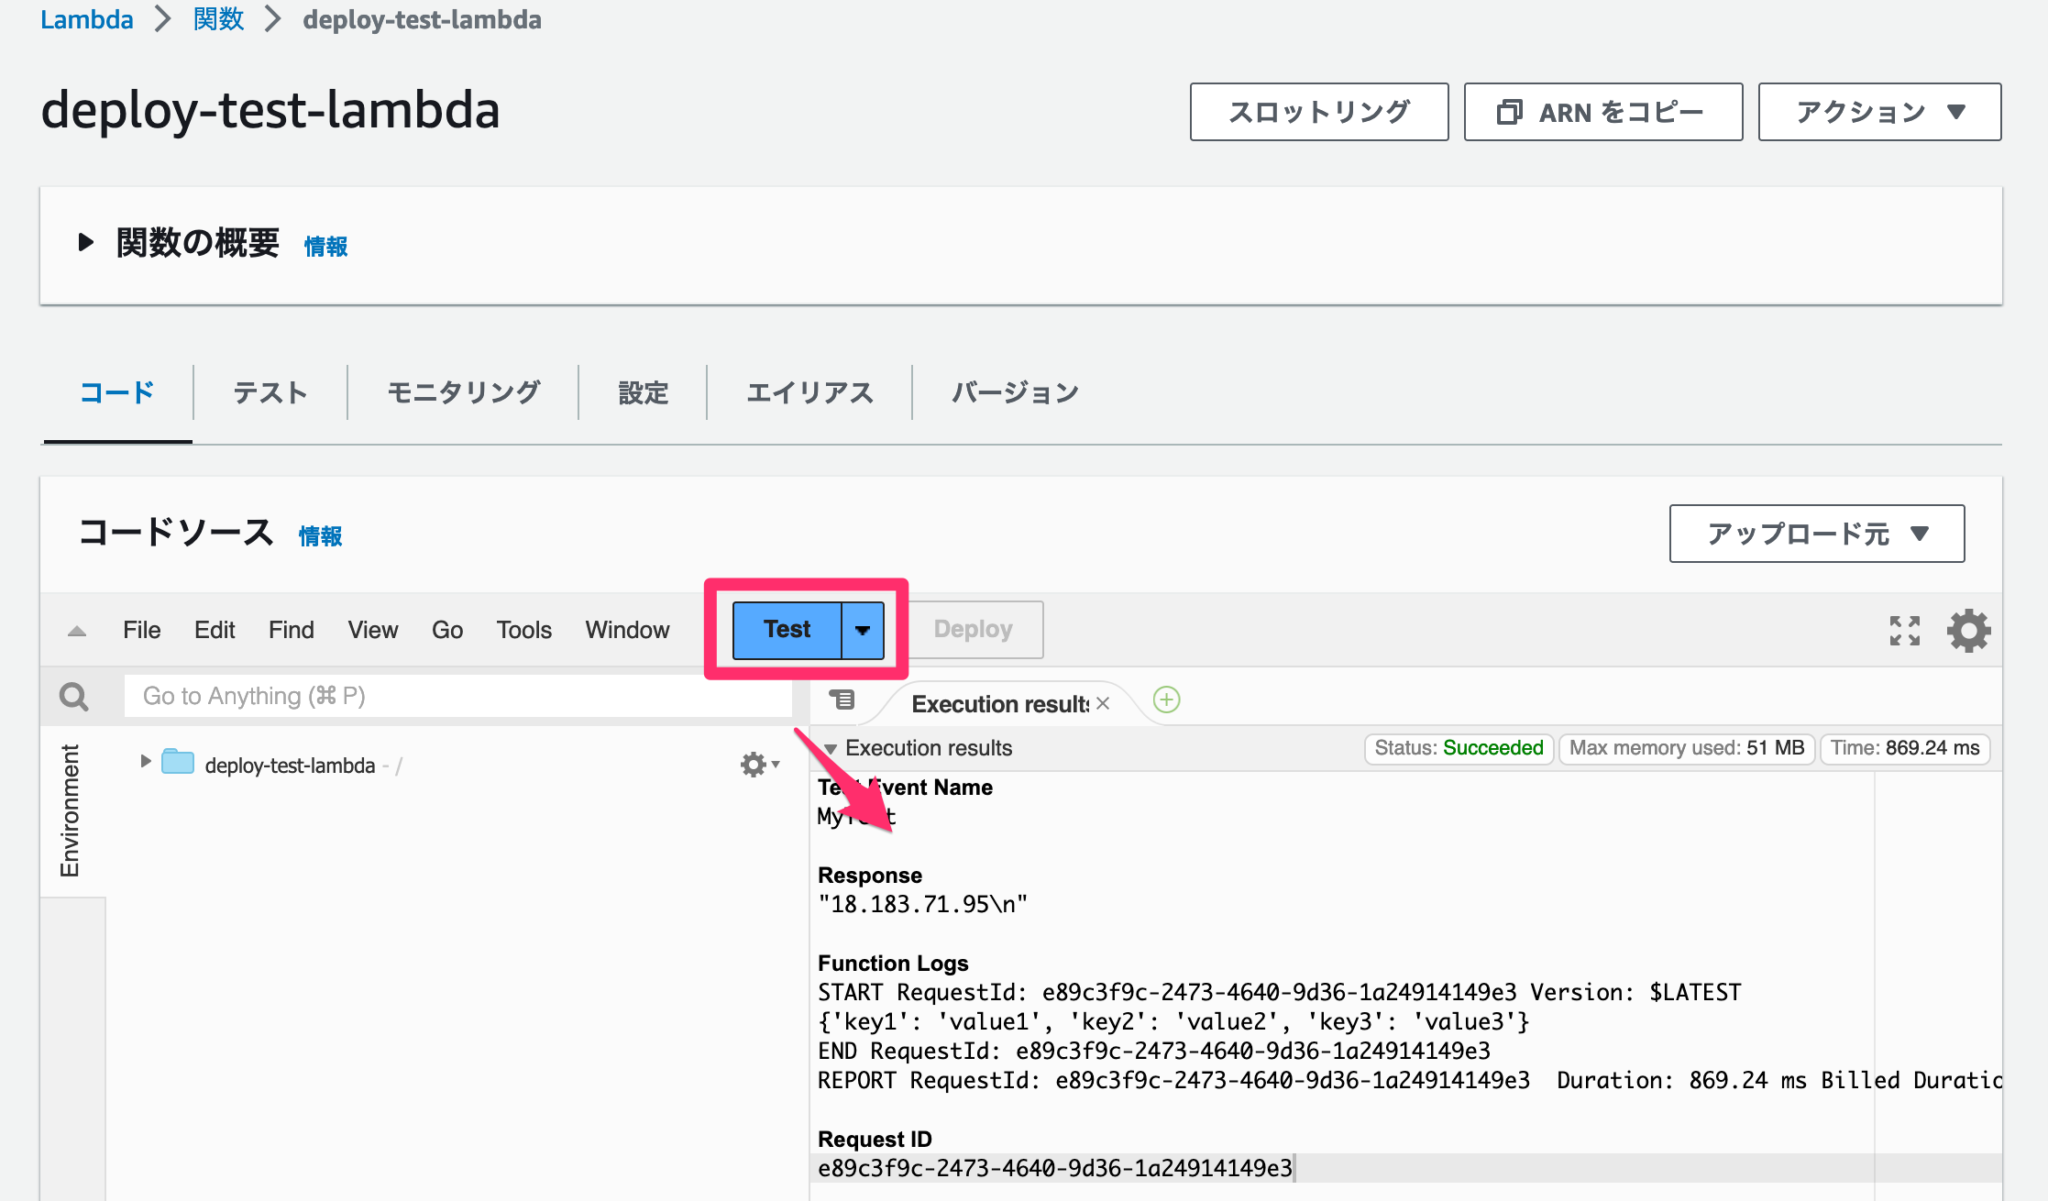
Task: Expand the deploy-test-lambda folder tree
Action: pyautogui.click(x=146, y=762)
